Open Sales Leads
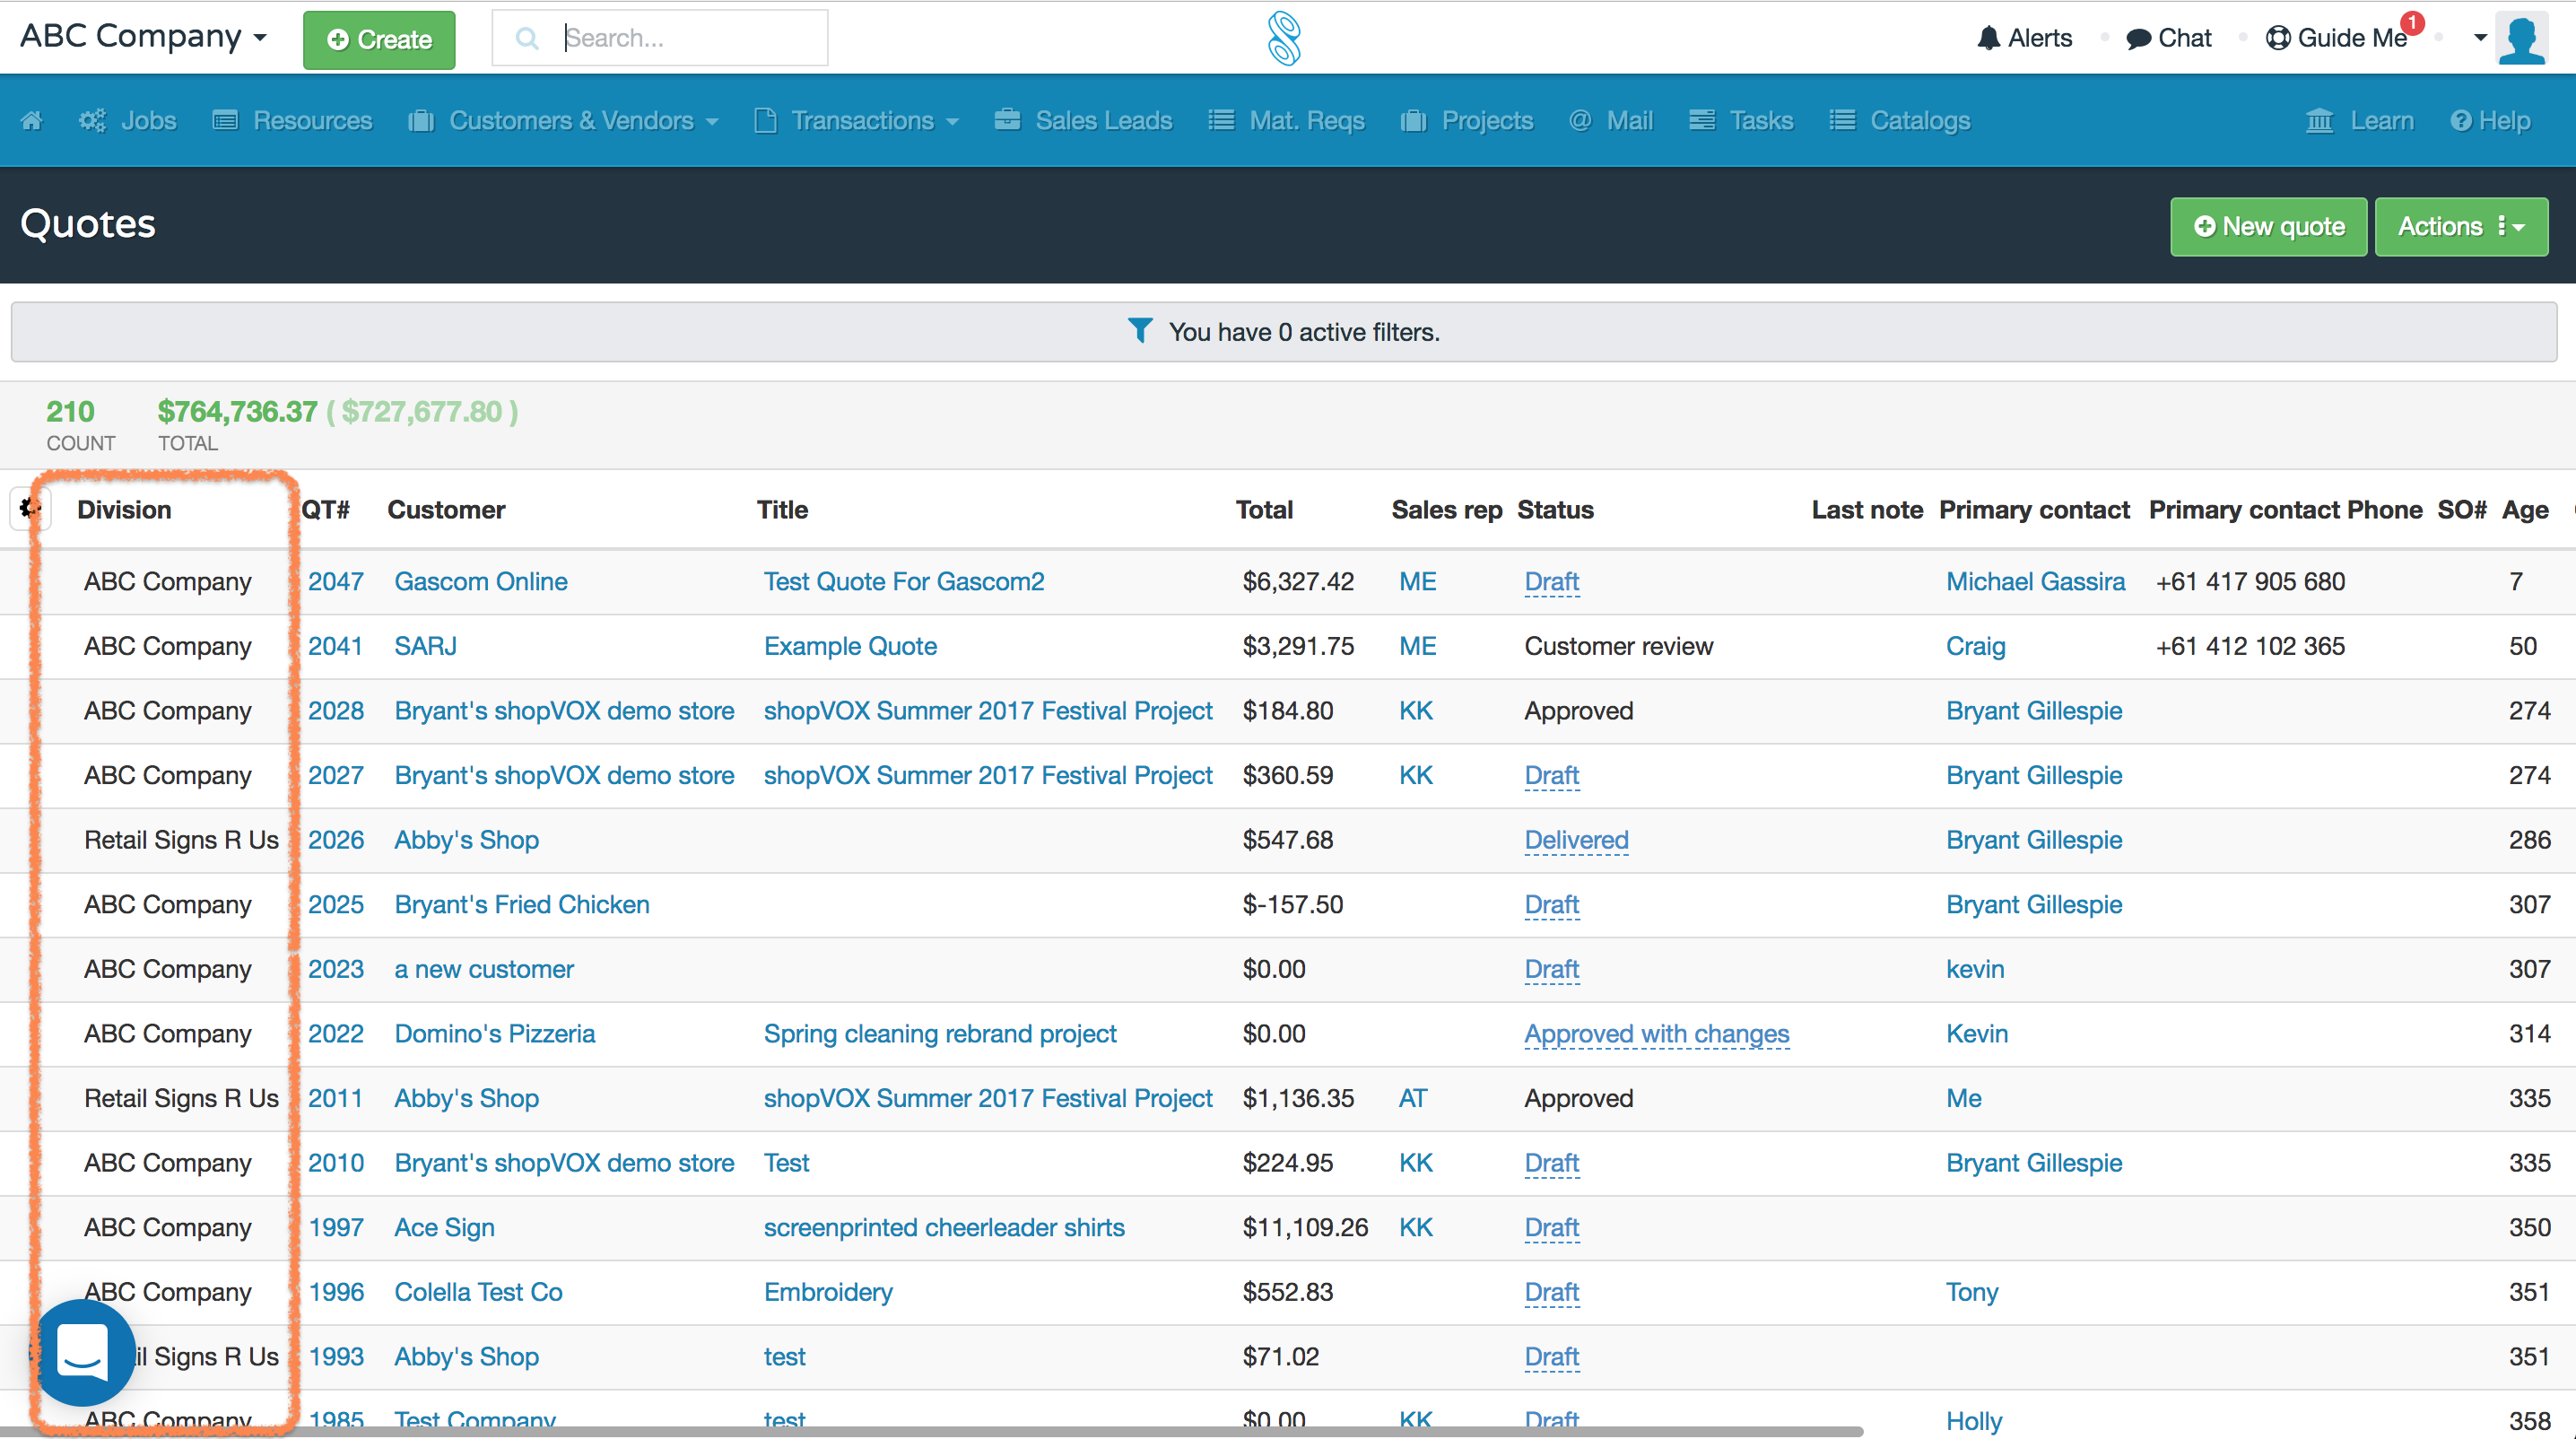2576x1439 pixels. (x=1083, y=121)
